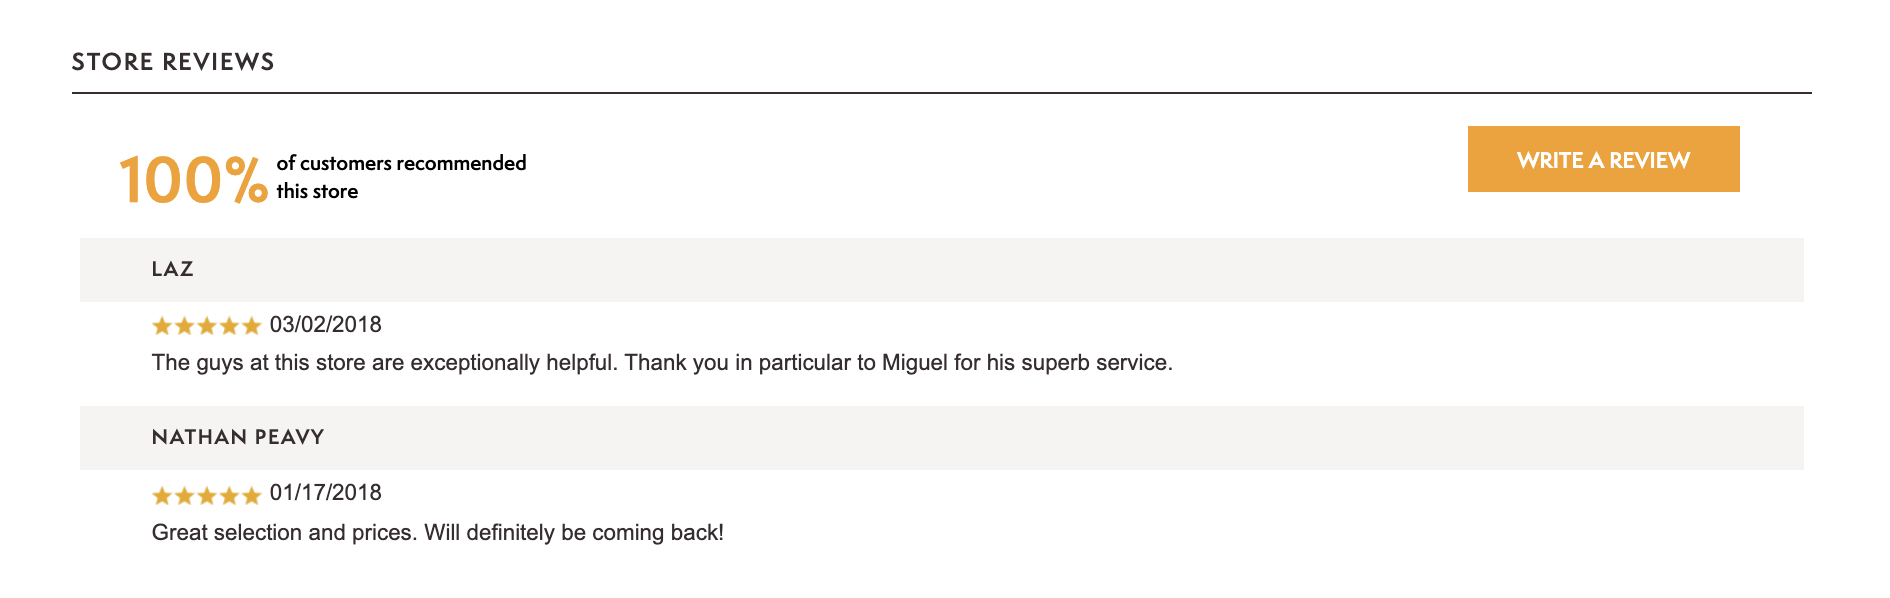Click the fourth star in Laz's rating
Viewport: 1890px width, 598px height.
pos(229,326)
